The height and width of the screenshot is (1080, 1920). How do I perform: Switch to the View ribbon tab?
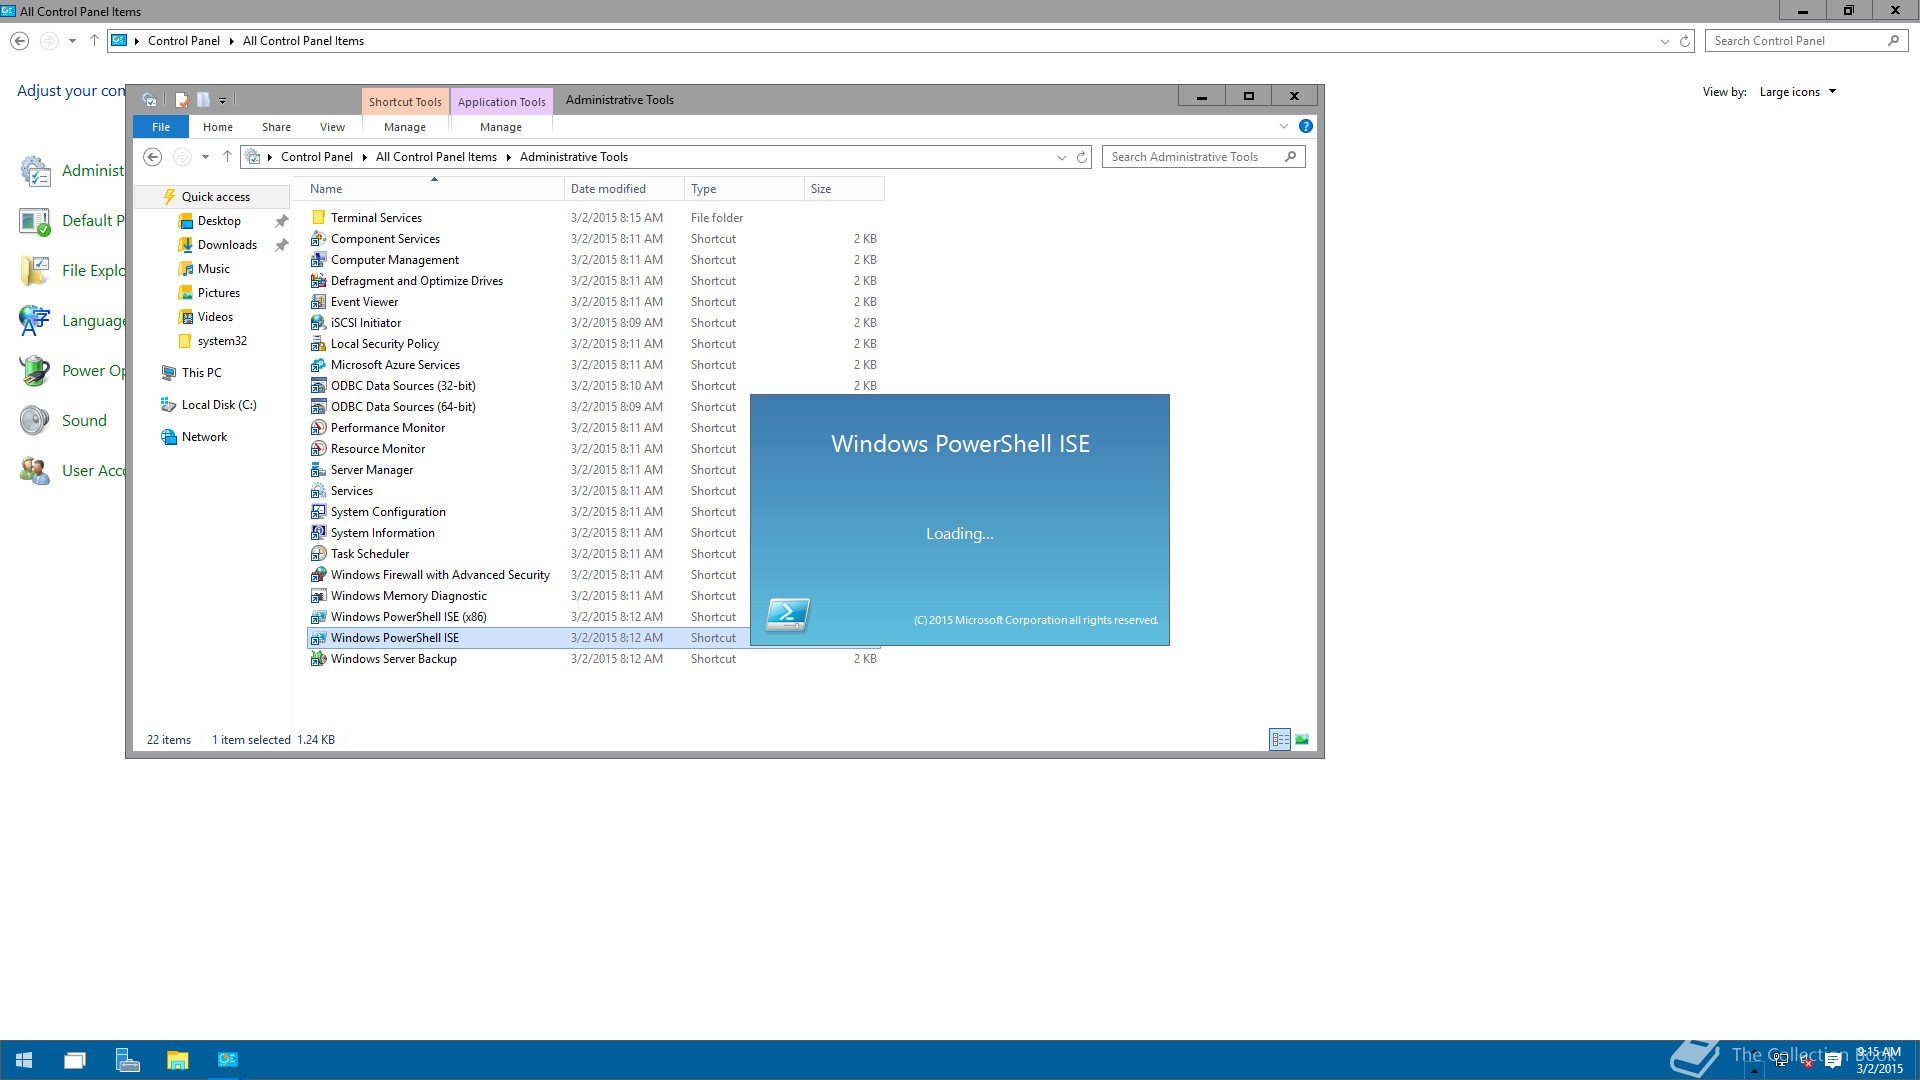coord(332,127)
